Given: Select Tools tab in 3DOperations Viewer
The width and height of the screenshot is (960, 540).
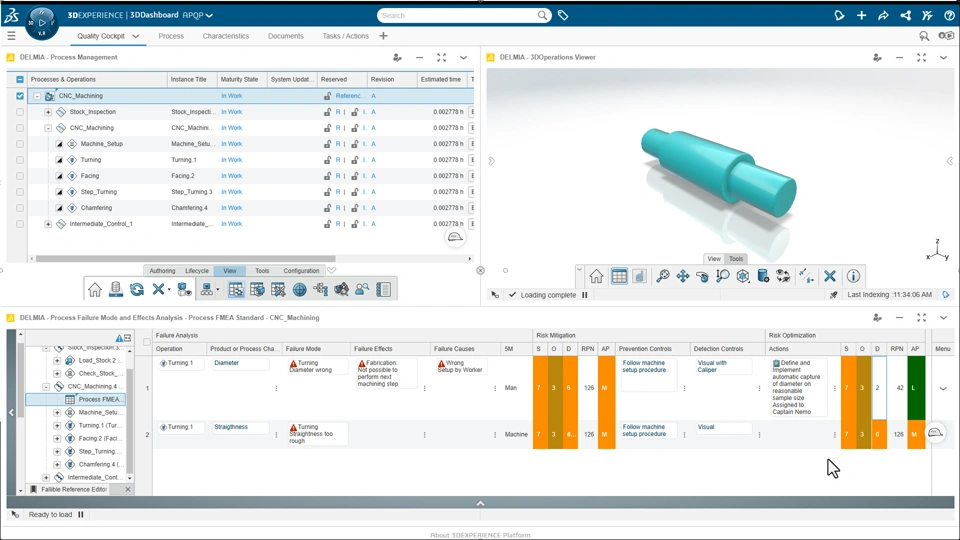Looking at the screenshot, I should (736, 259).
